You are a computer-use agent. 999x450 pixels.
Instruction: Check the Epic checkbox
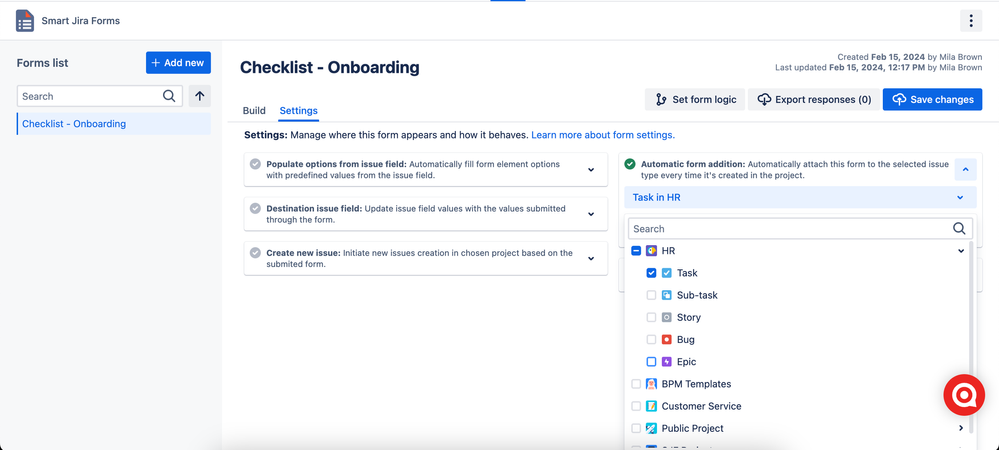coord(651,361)
